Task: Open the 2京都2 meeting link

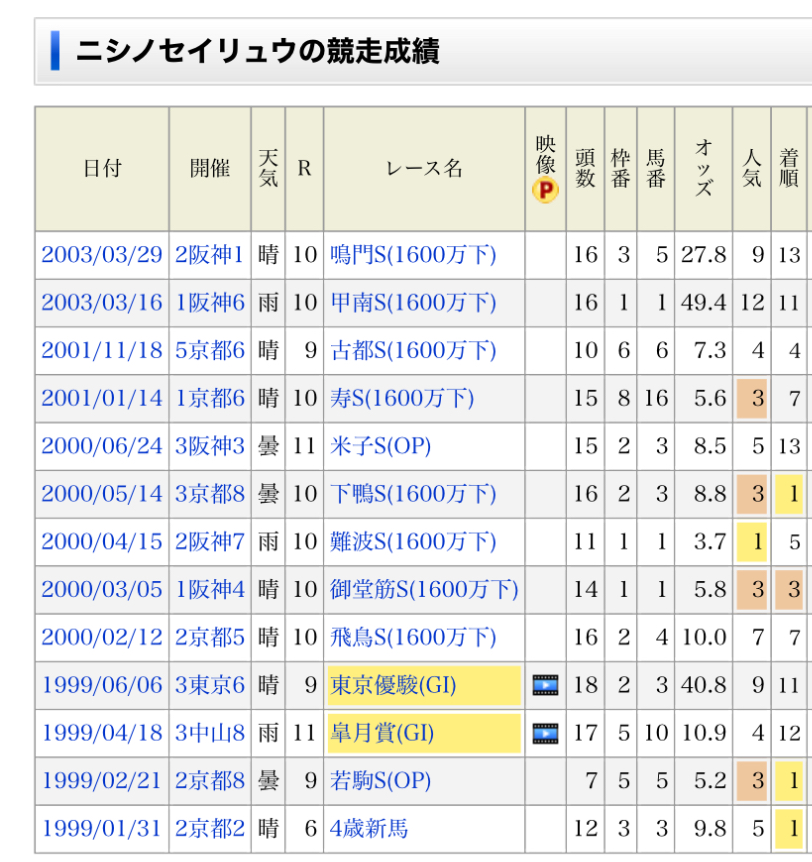Action: tap(209, 828)
